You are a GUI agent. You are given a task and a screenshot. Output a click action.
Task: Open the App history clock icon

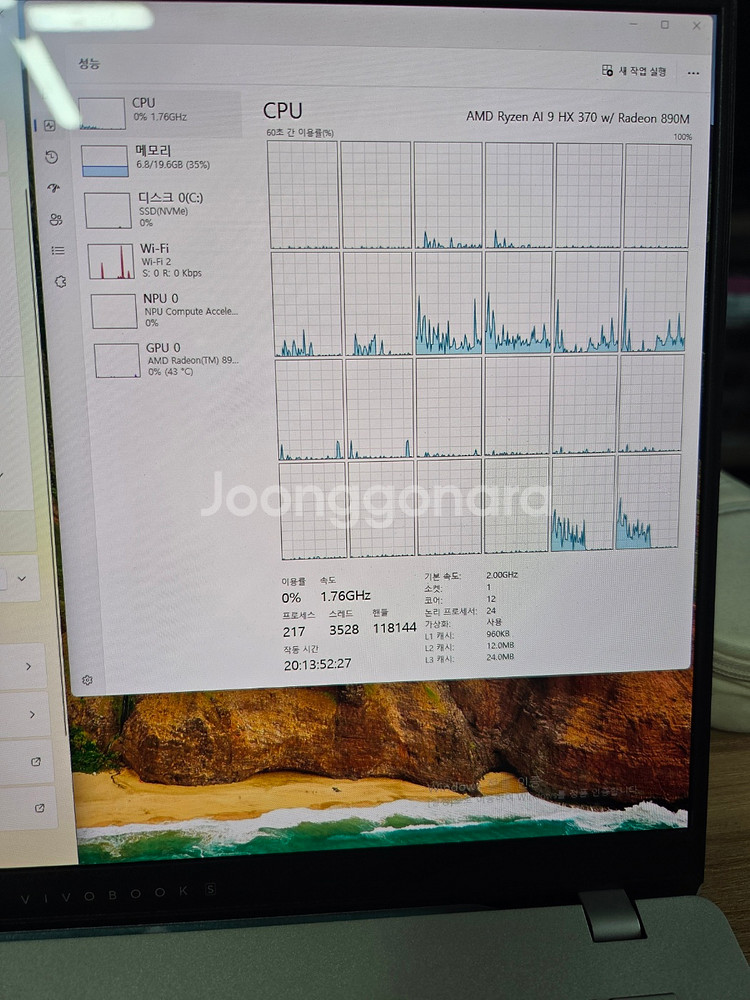(52, 157)
